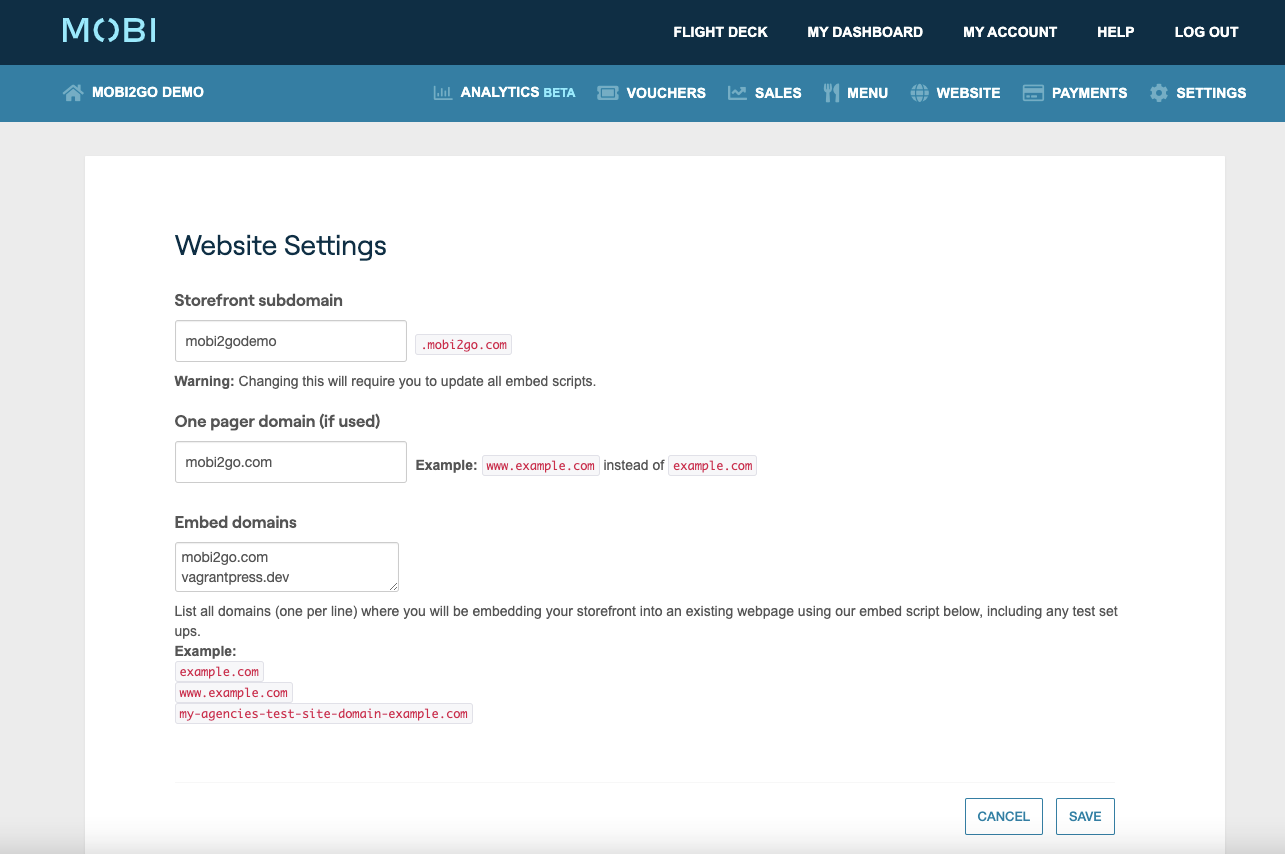Open the Help link
This screenshot has width=1285, height=854.
pos(1115,32)
